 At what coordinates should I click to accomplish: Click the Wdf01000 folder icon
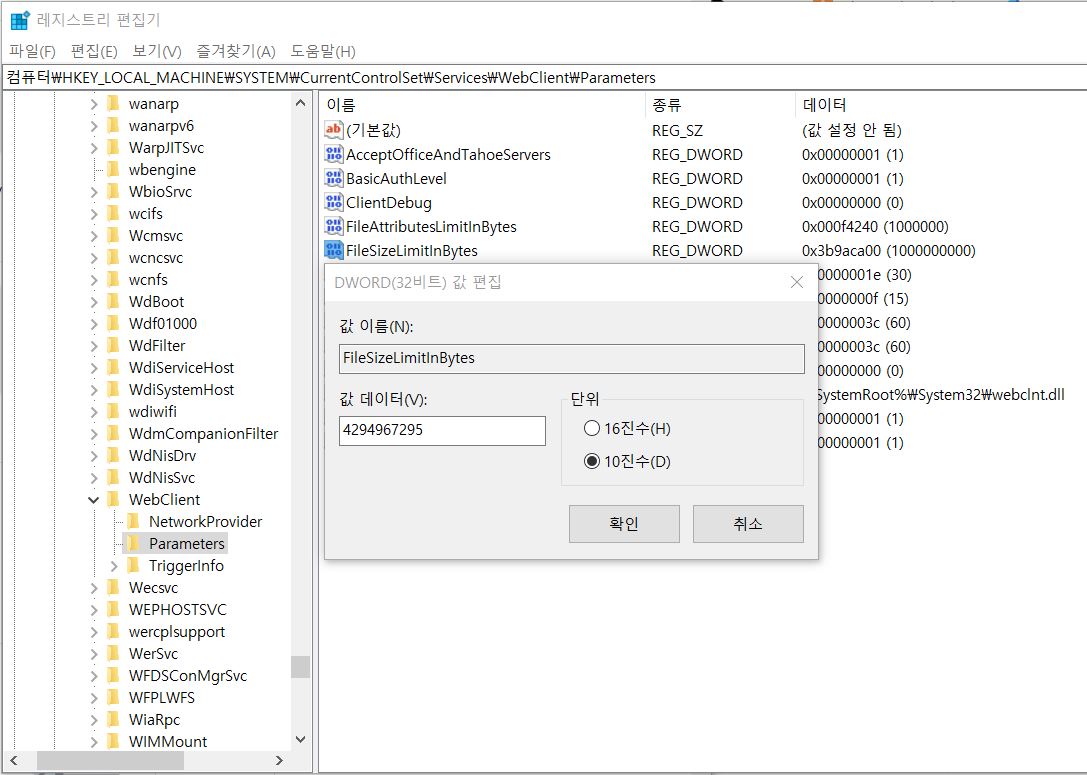(114, 324)
